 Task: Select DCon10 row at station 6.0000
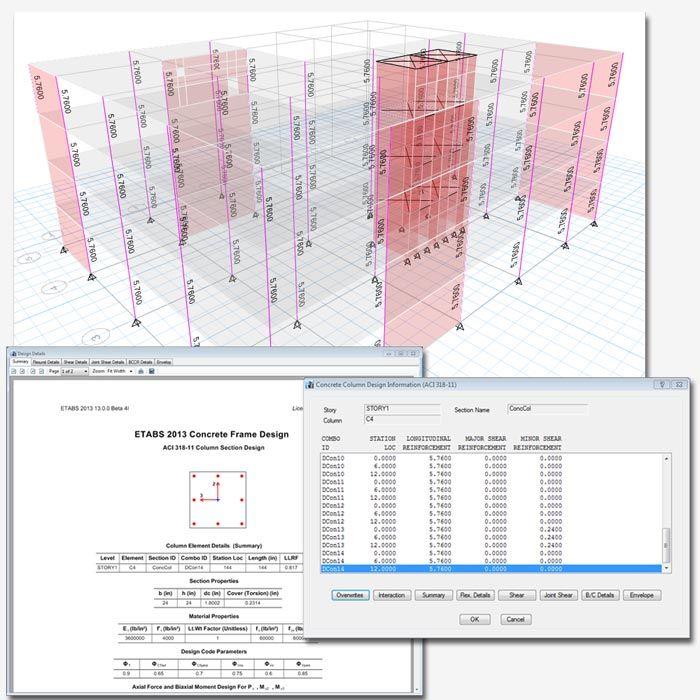click(491, 466)
